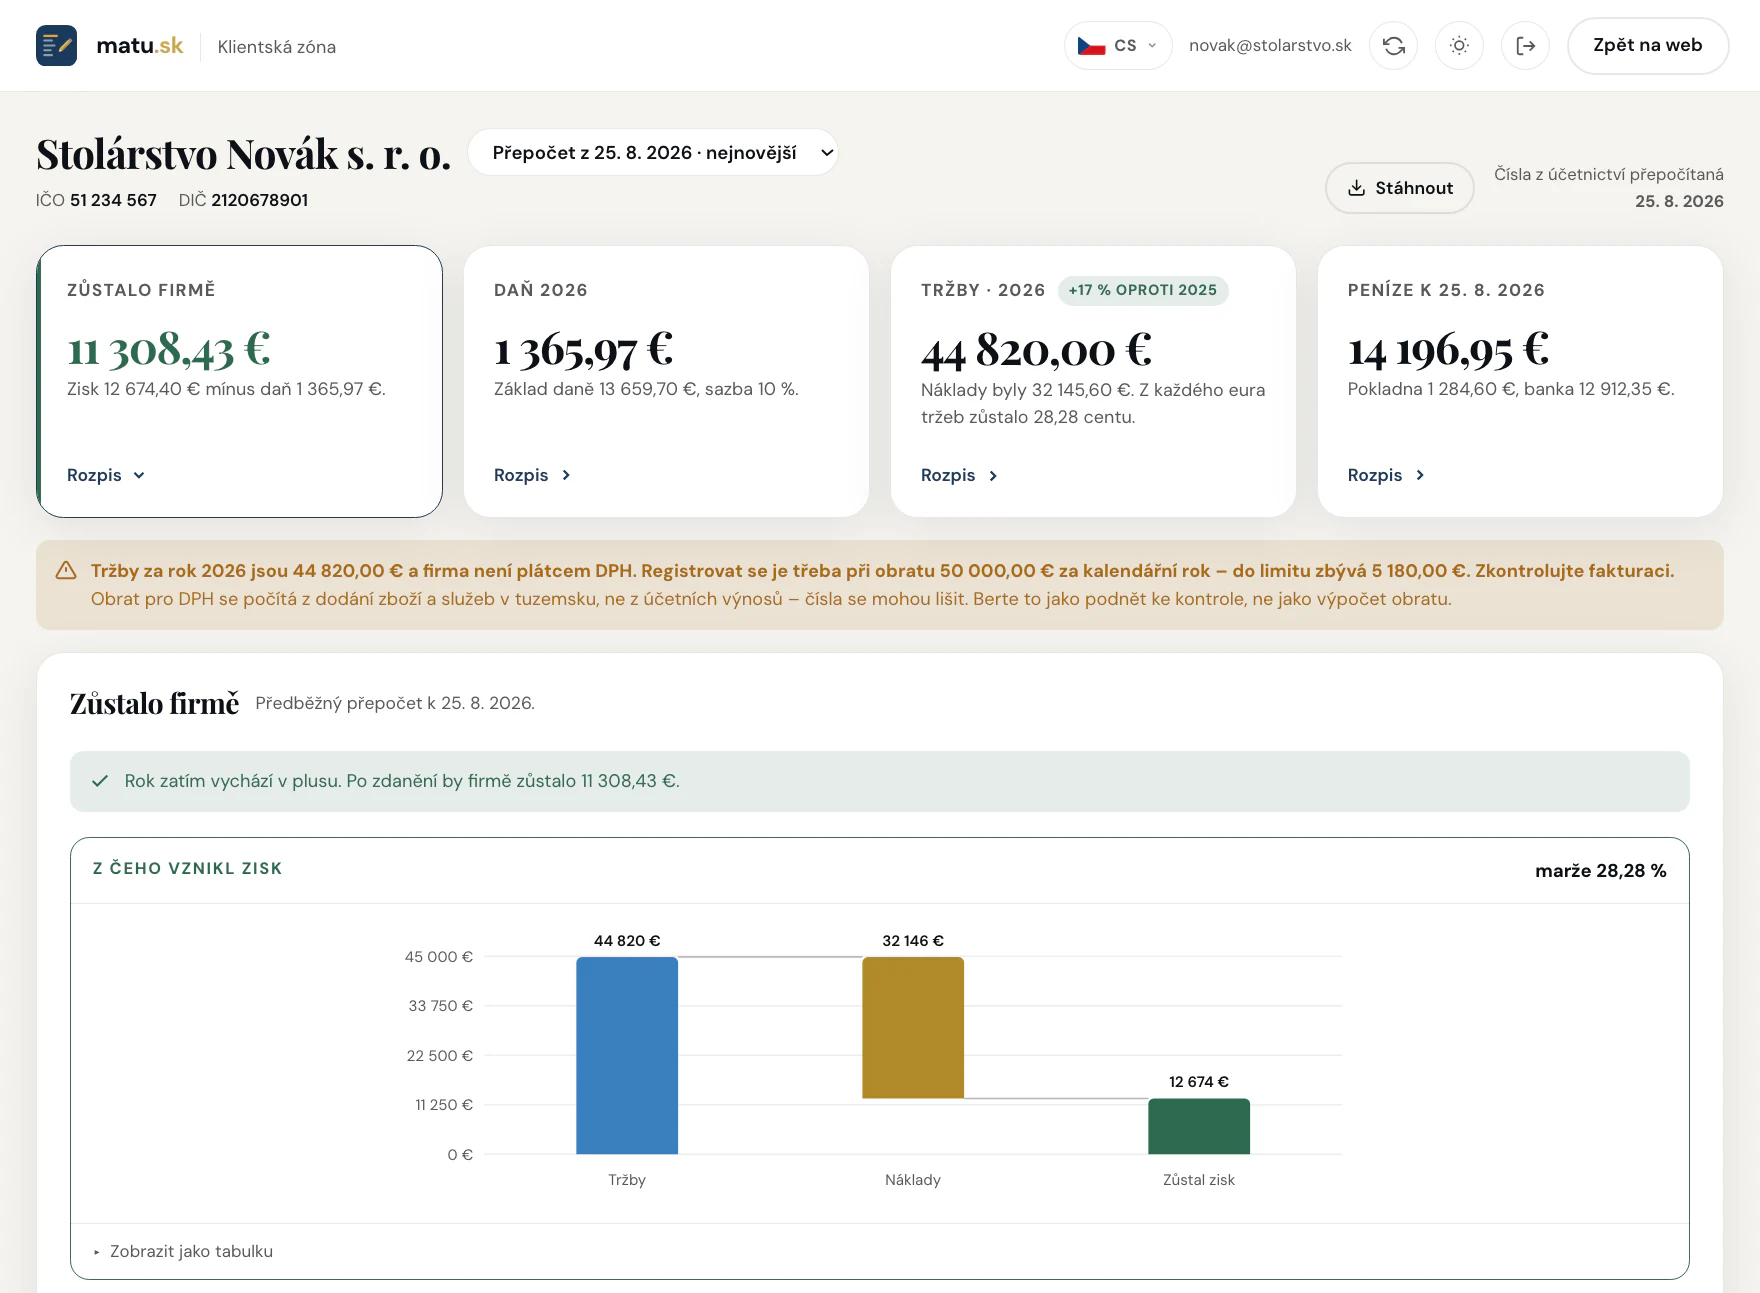This screenshot has width=1760, height=1293.
Task: Click the Stolárstvo Novák s. r. o. heading
Action: pyautogui.click(x=243, y=155)
